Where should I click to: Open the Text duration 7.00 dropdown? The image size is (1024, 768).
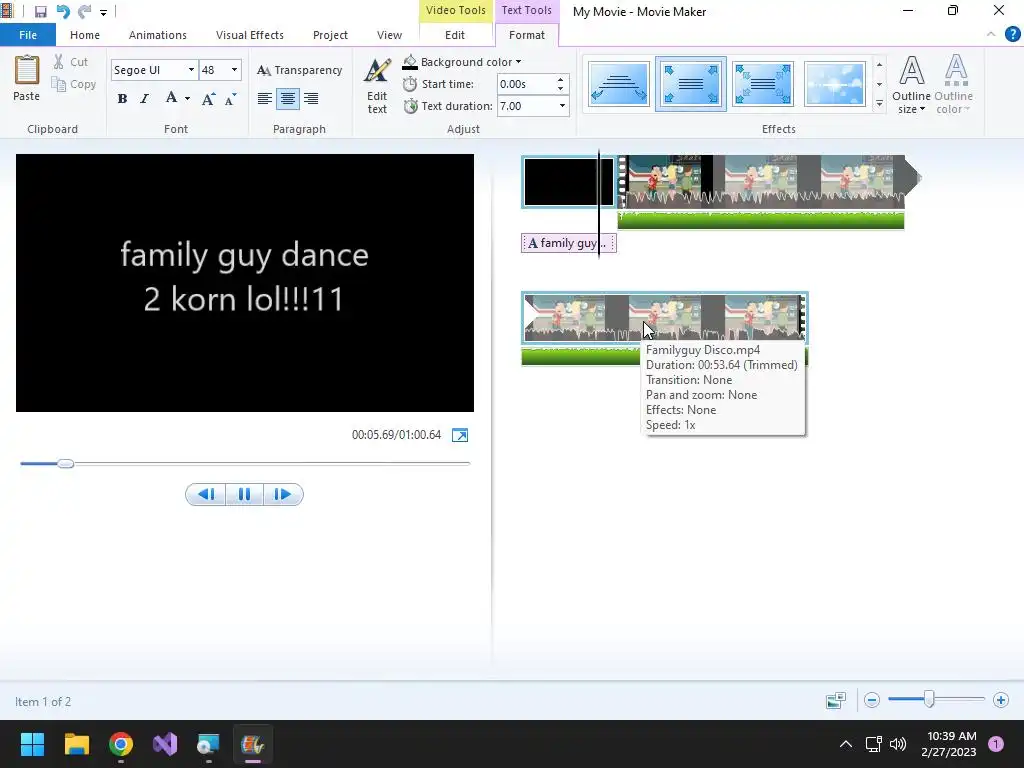pos(562,106)
